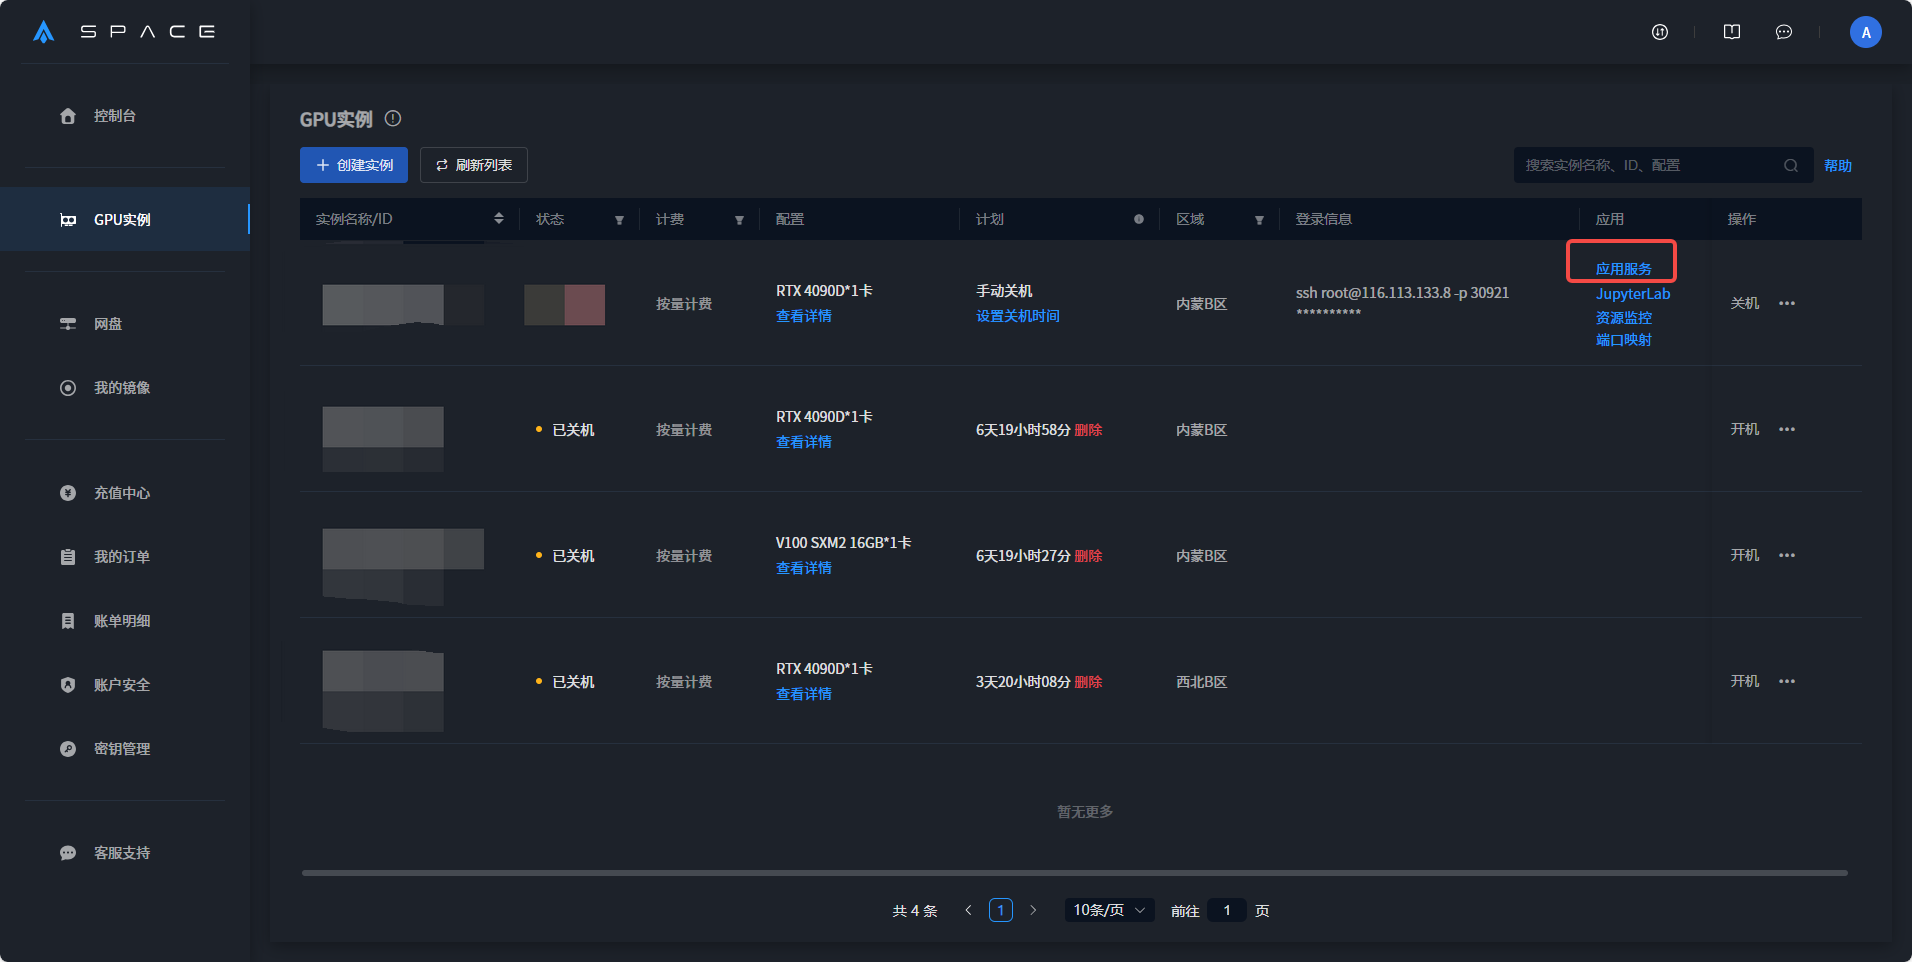Click the JupyterLab link
Image resolution: width=1912 pixels, height=962 pixels.
(1632, 294)
